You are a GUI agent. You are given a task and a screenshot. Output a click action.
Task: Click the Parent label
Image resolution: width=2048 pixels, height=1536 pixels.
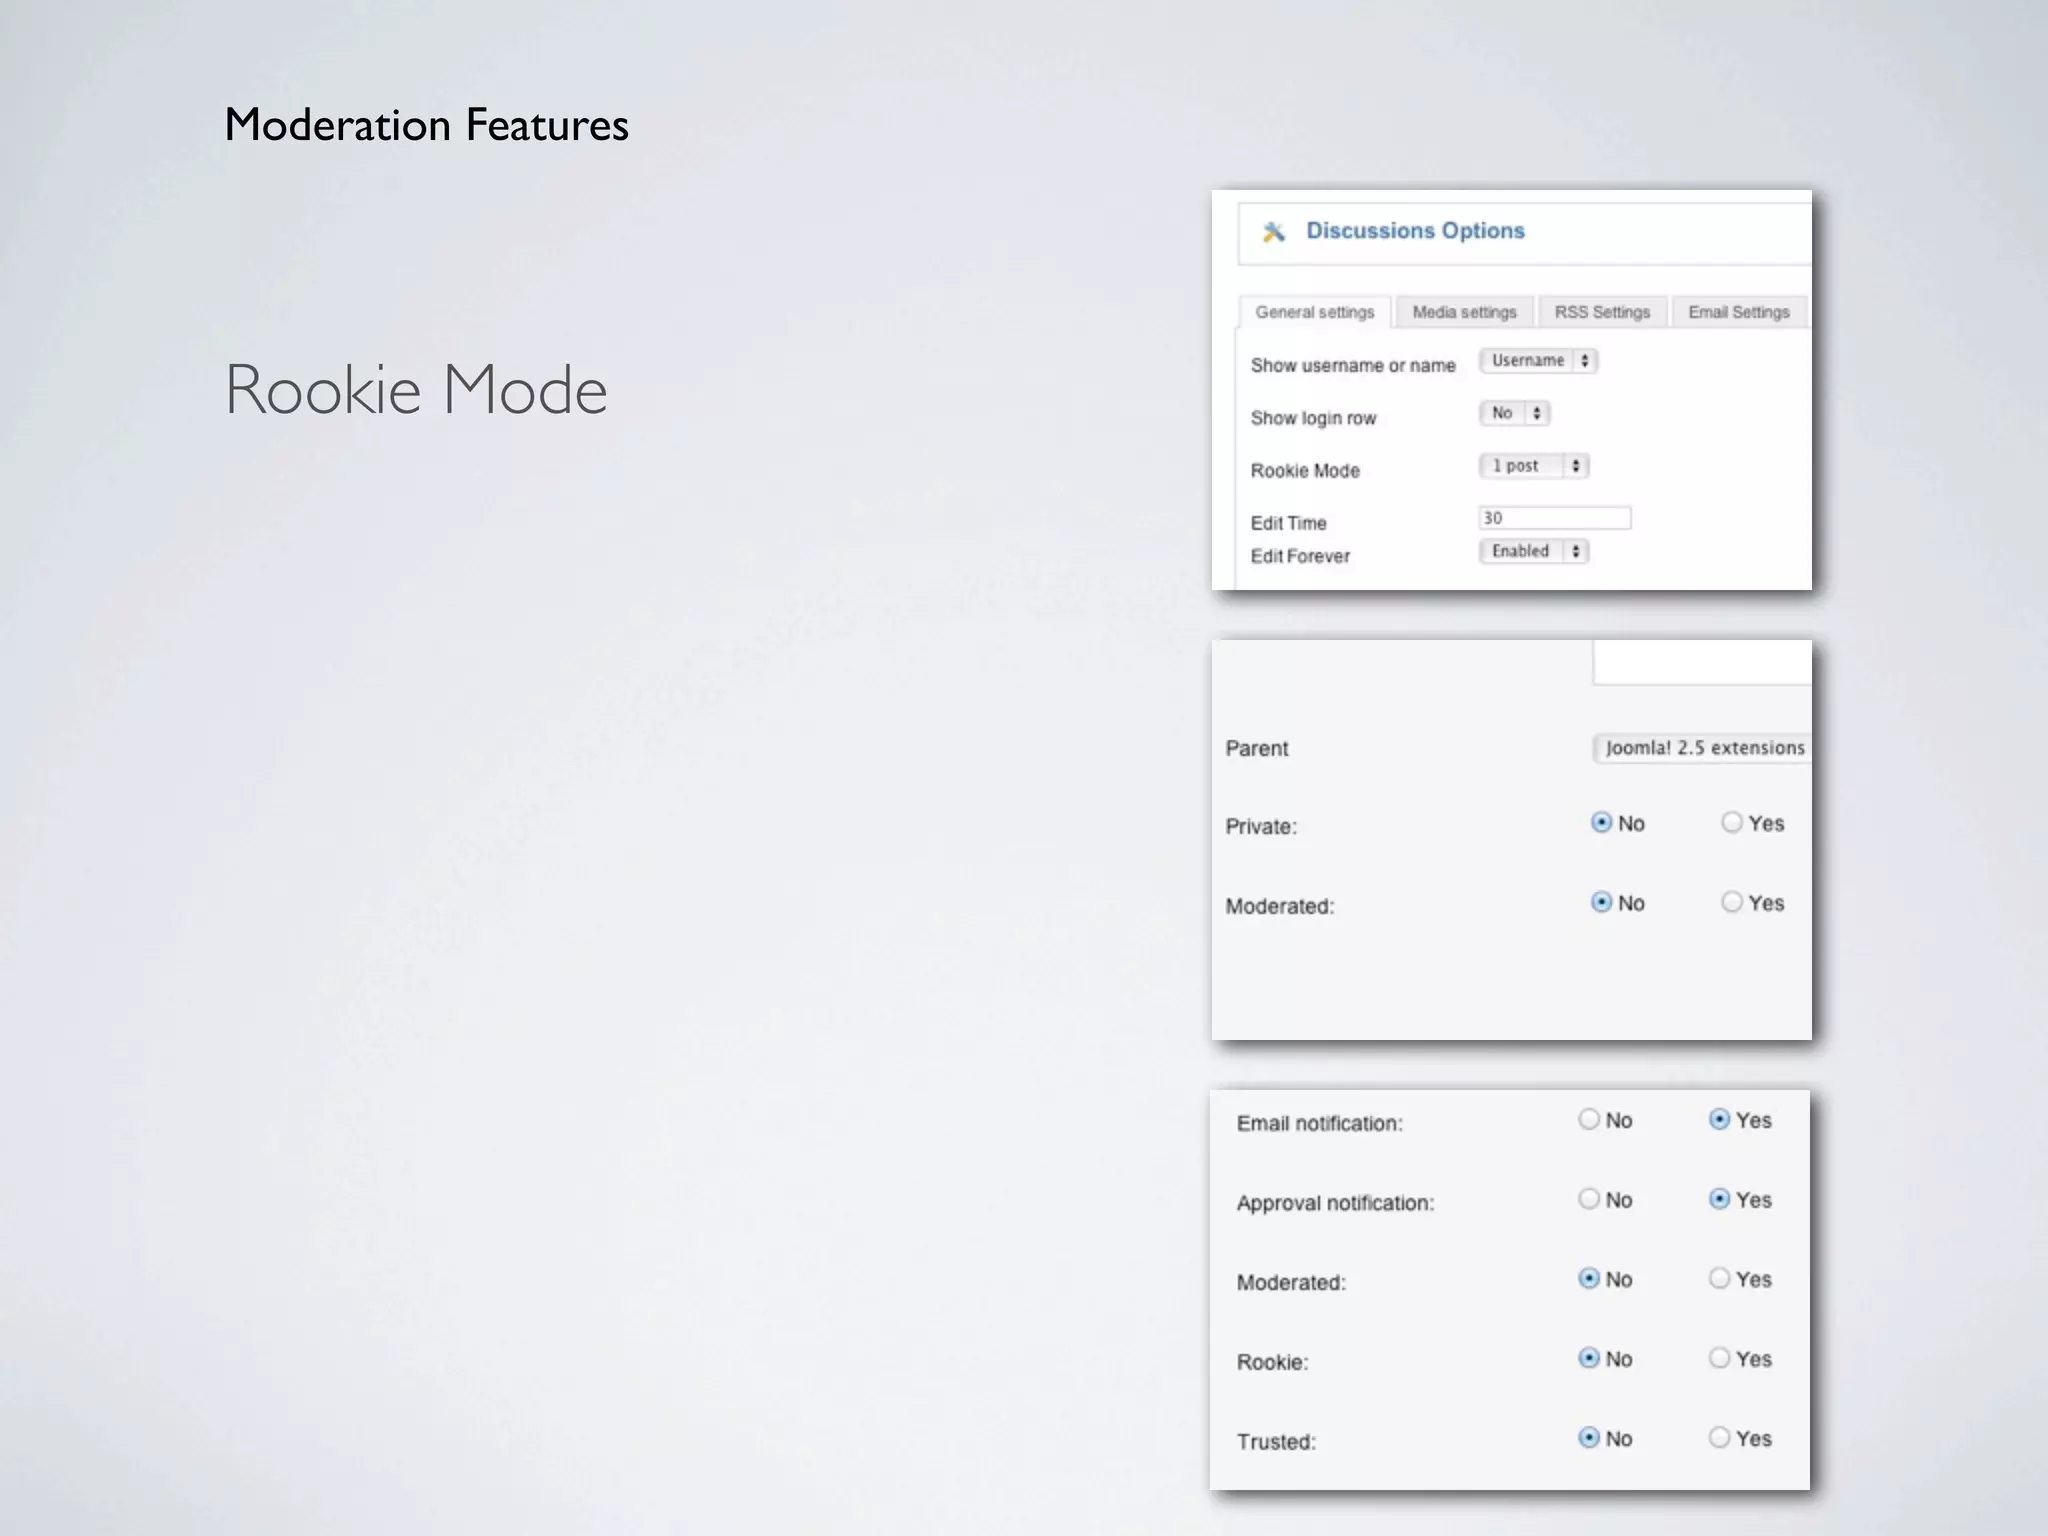point(1257,748)
